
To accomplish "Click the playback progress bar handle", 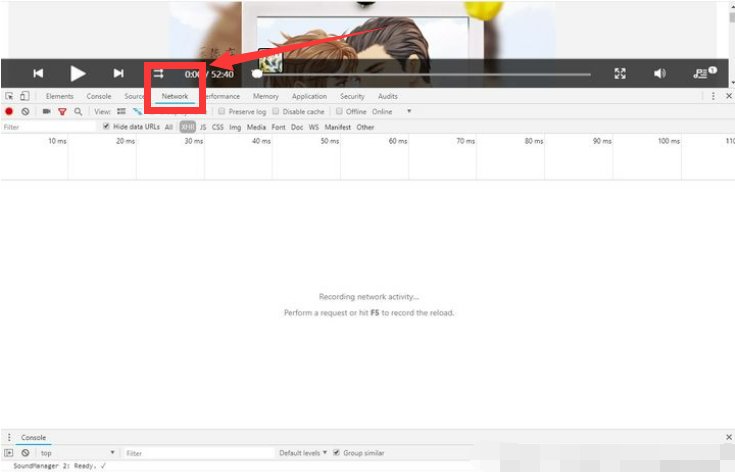I will pyautogui.click(x=256, y=74).
